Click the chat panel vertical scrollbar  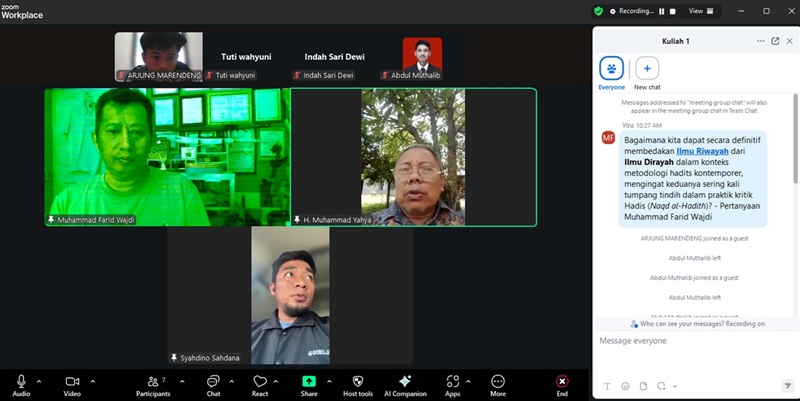click(795, 139)
